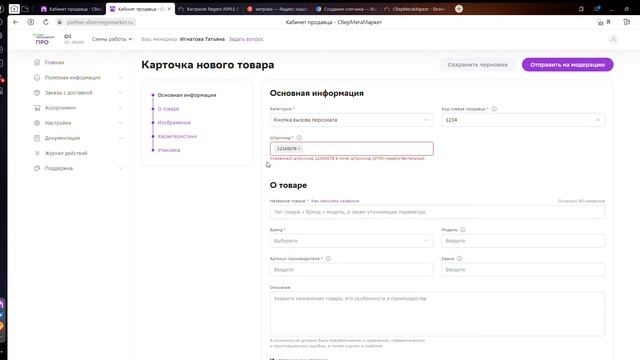Open the user profile avatar icon
The width and height of the screenshot is (640, 360).
pyautogui.click(x=613, y=39)
